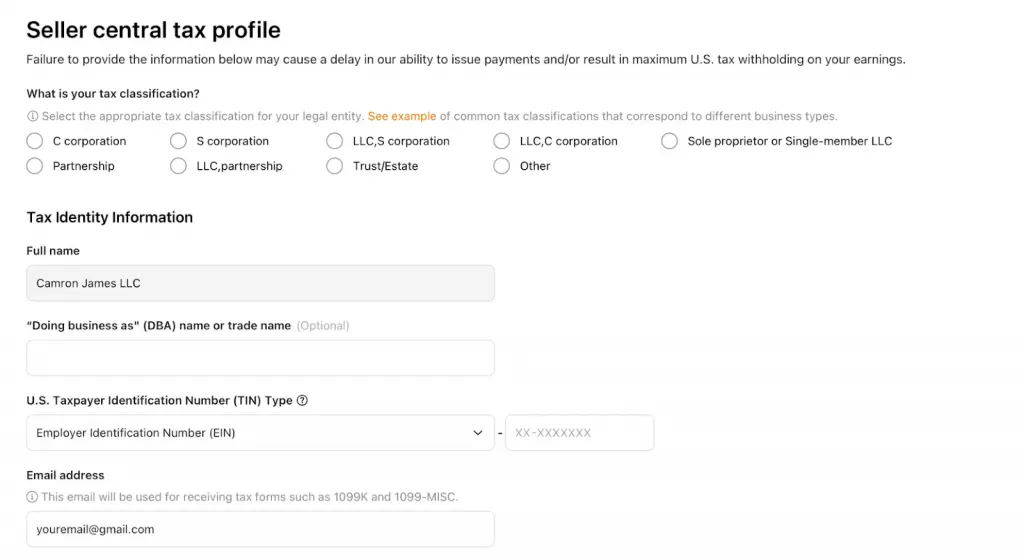Click the Email address field

[261, 530]
